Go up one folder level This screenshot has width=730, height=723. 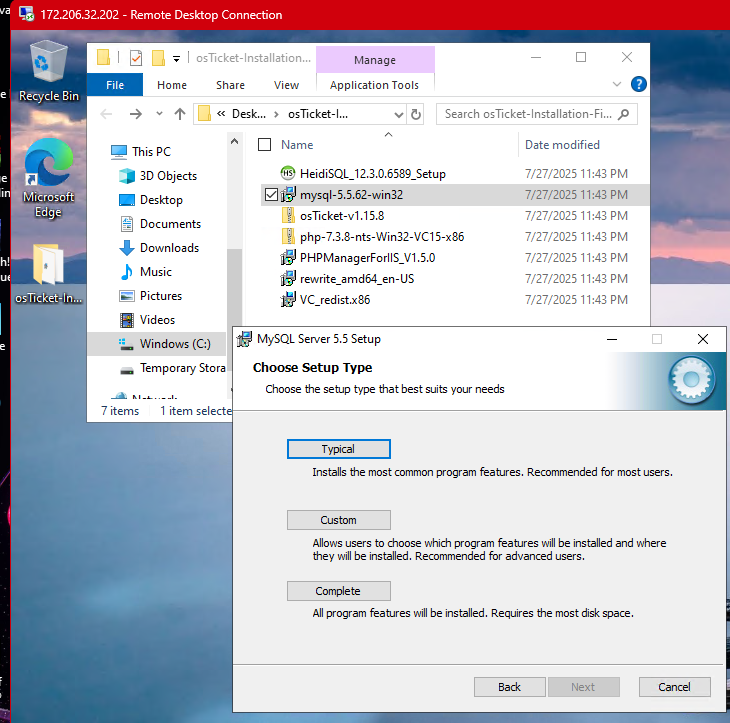(x=180, y=114)
